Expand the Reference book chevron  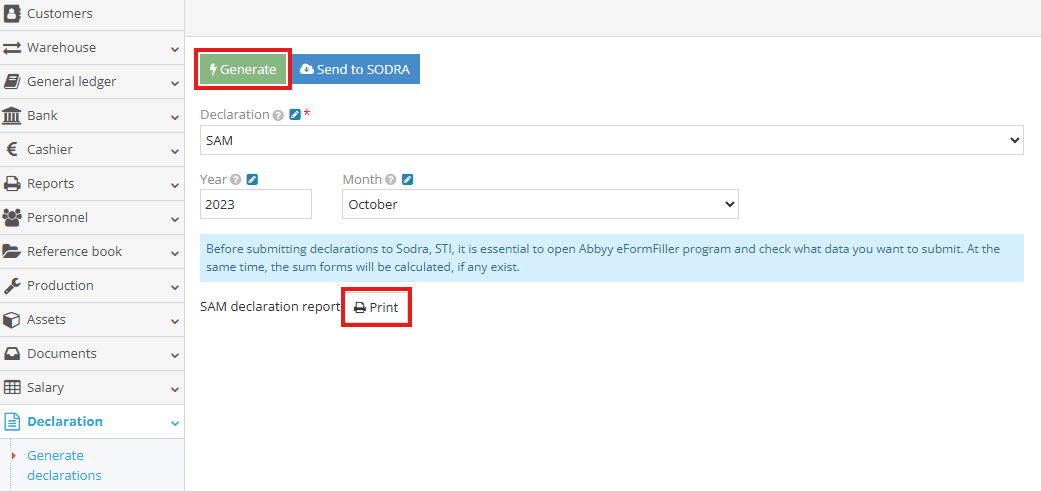[x=175, y=253]
